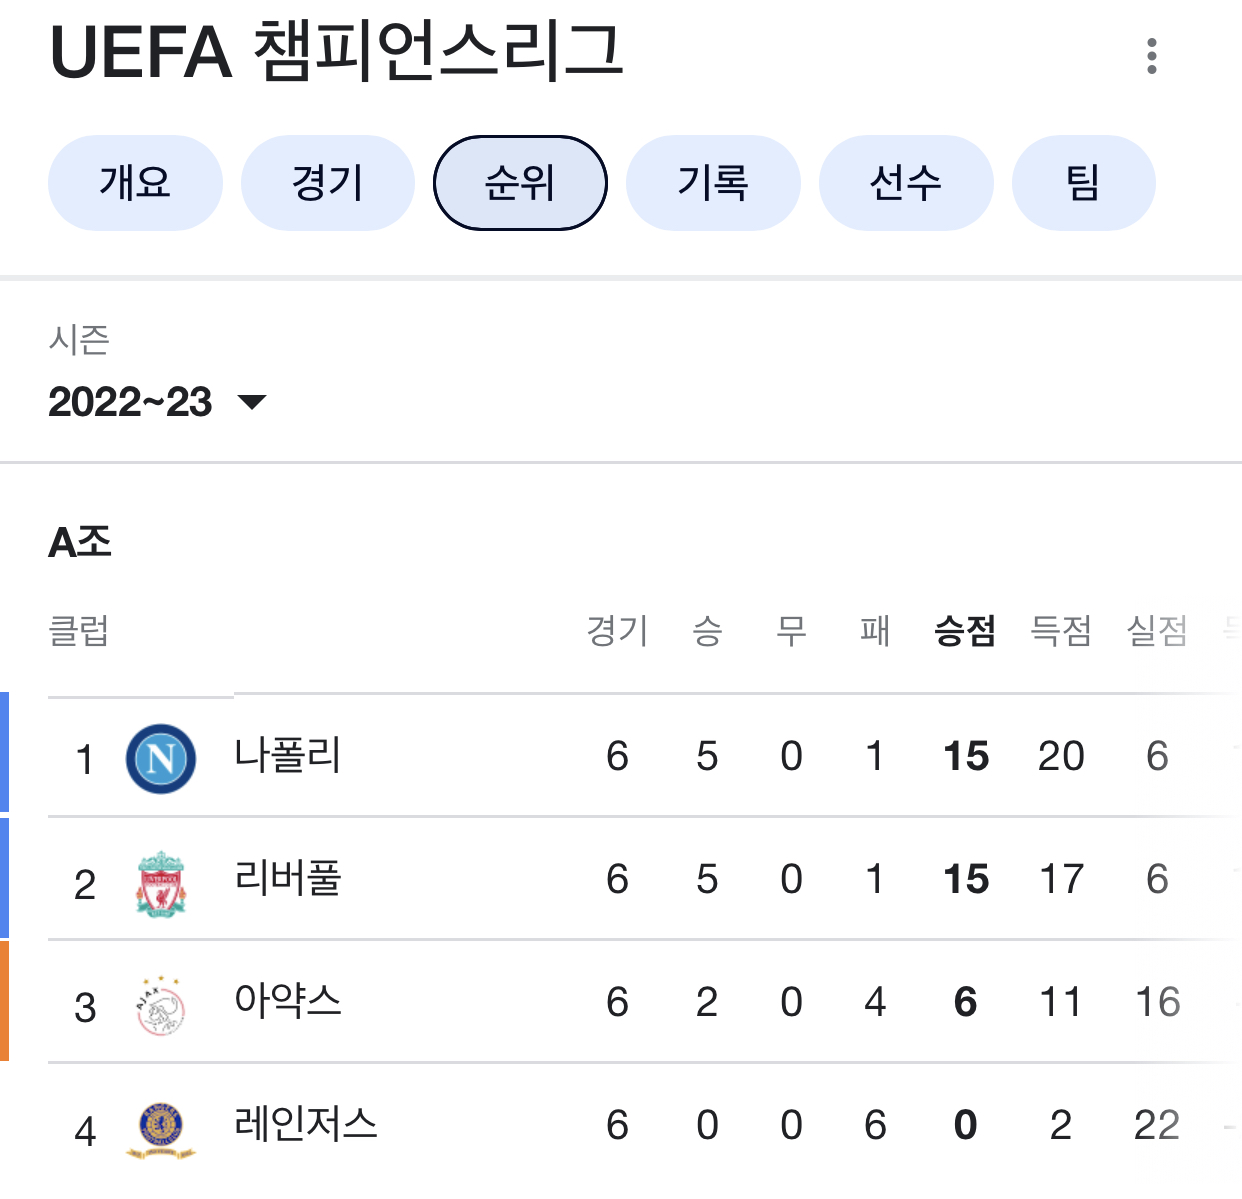This screenshot has width=1242, height=1199.
Task: Select the 선수 tab
Action: 906,183
